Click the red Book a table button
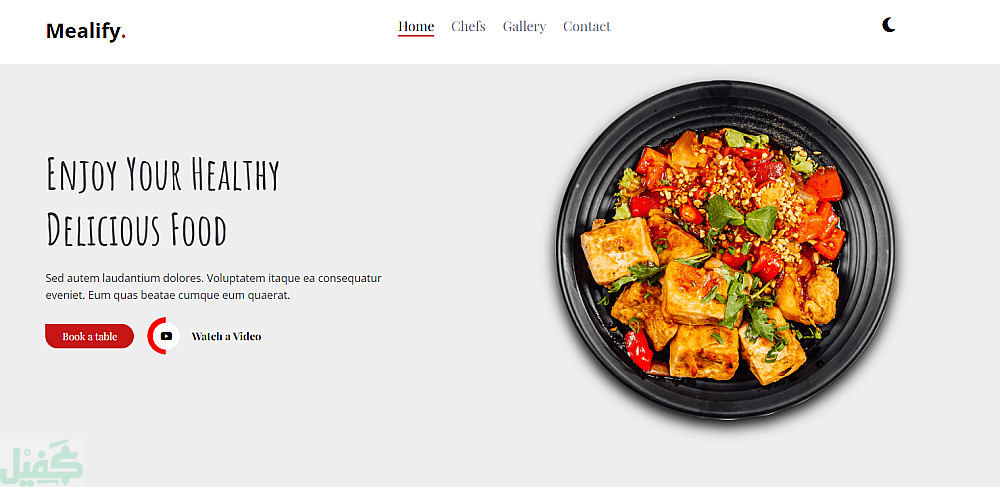 (89, 336)
